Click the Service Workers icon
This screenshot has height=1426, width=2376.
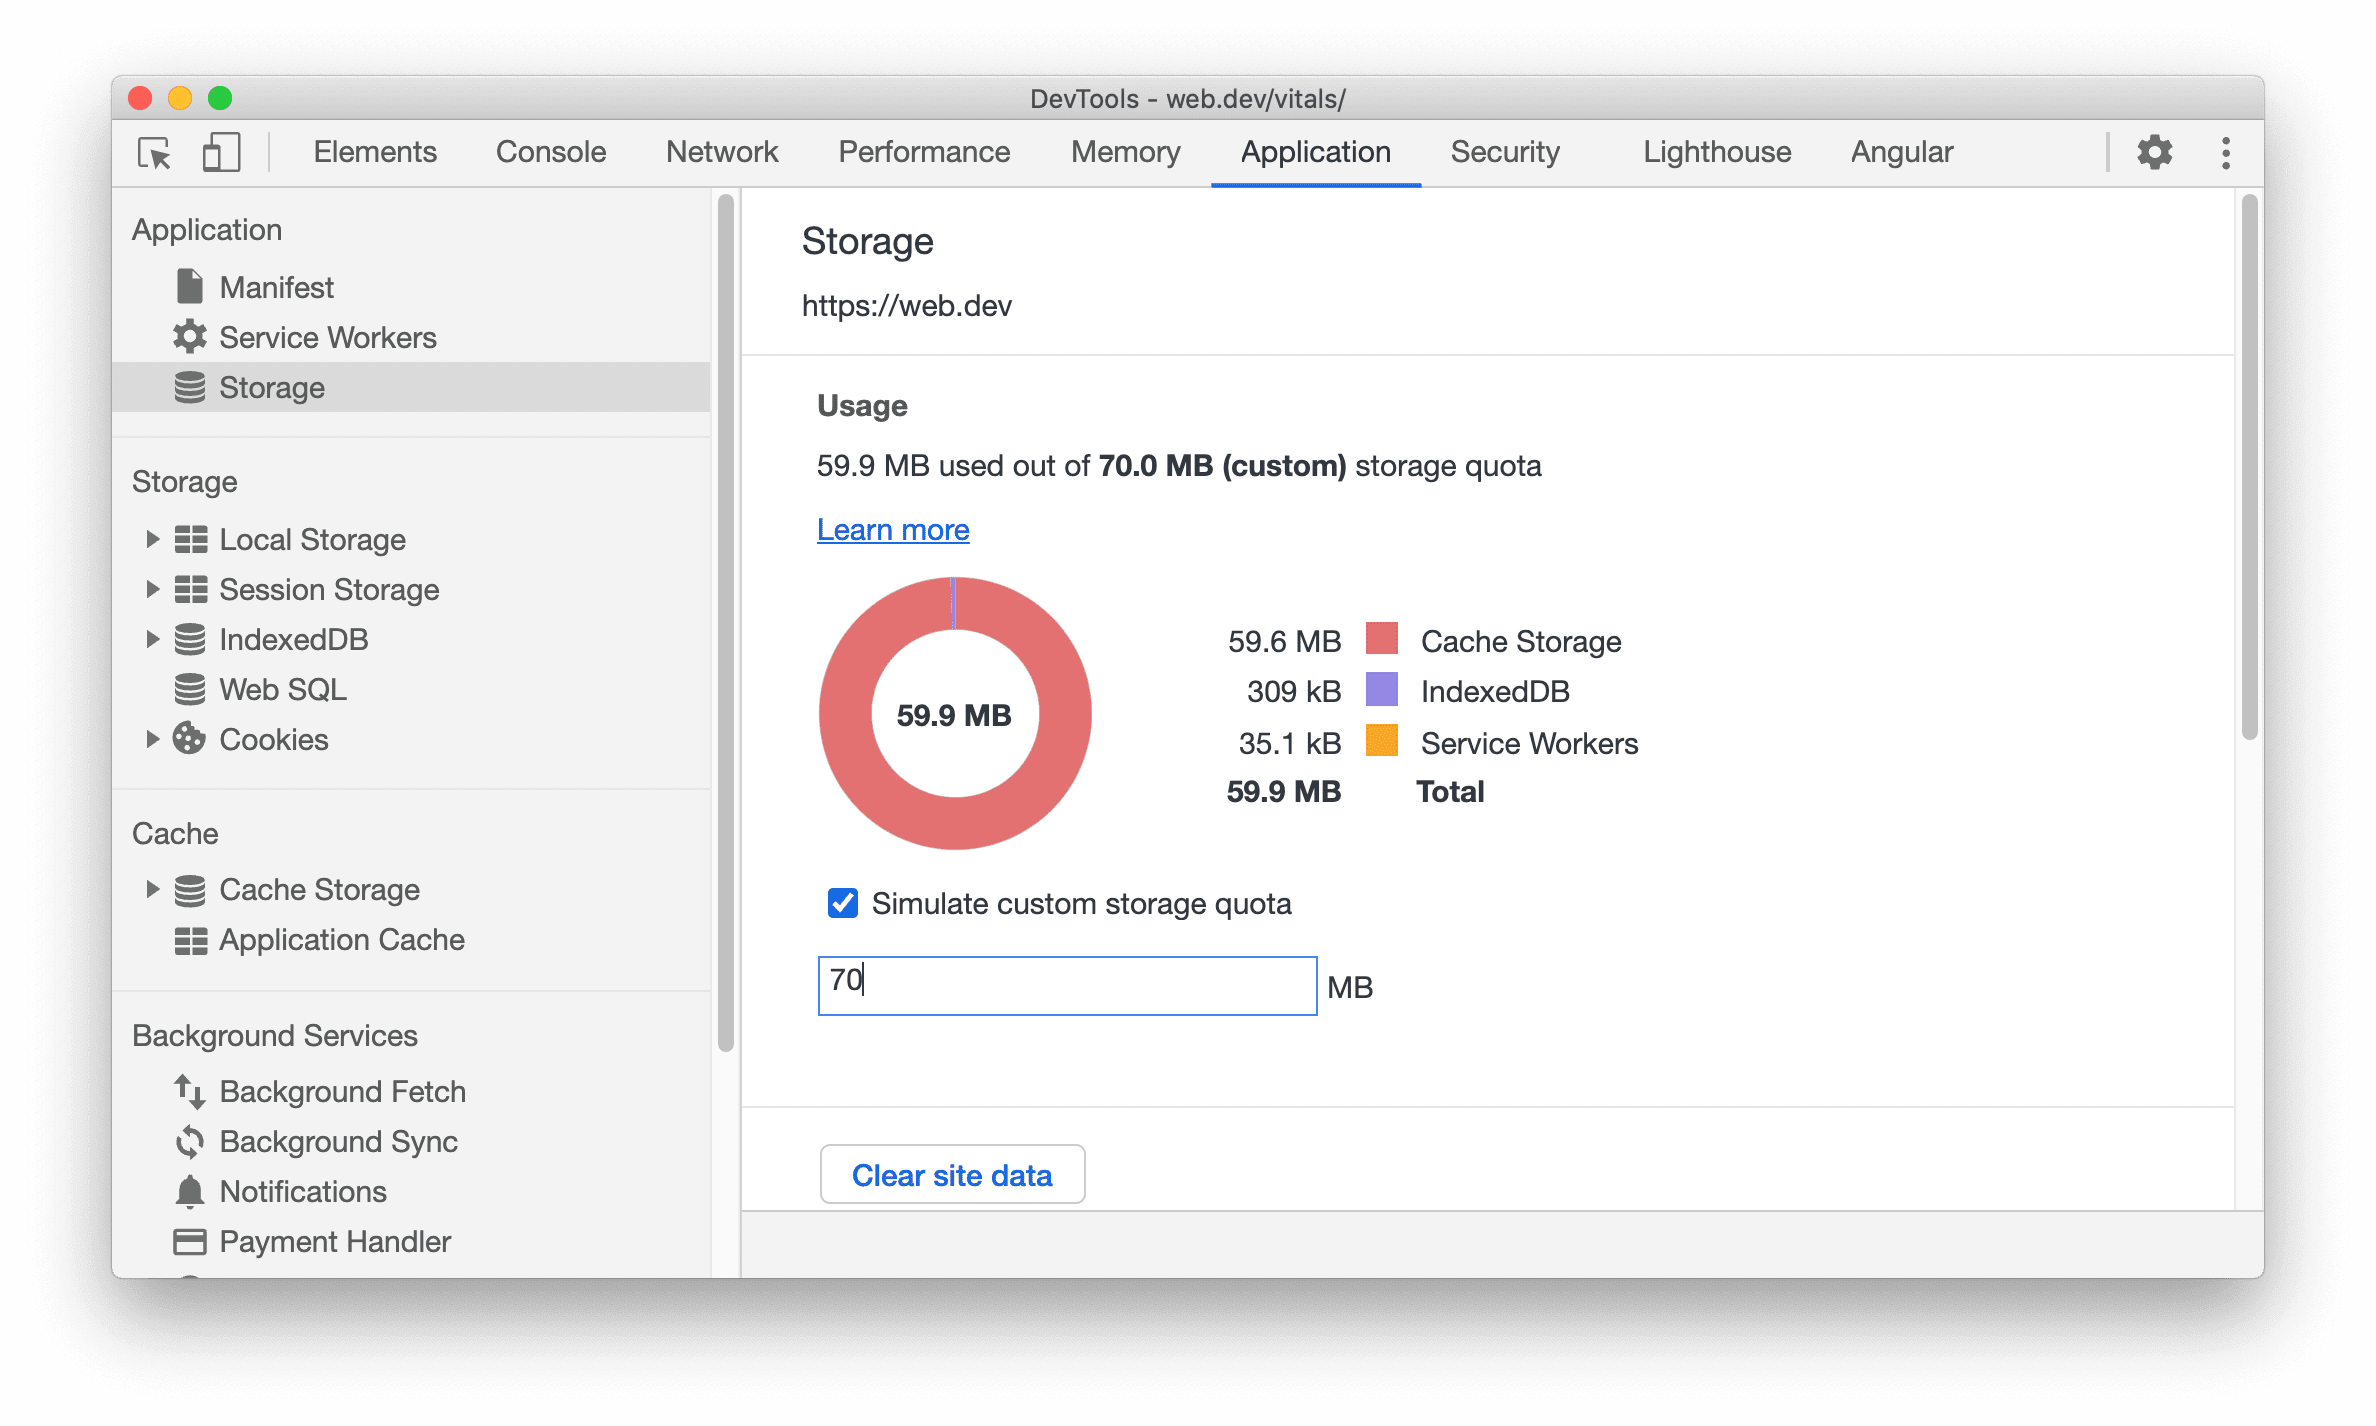tap(187, 338)
